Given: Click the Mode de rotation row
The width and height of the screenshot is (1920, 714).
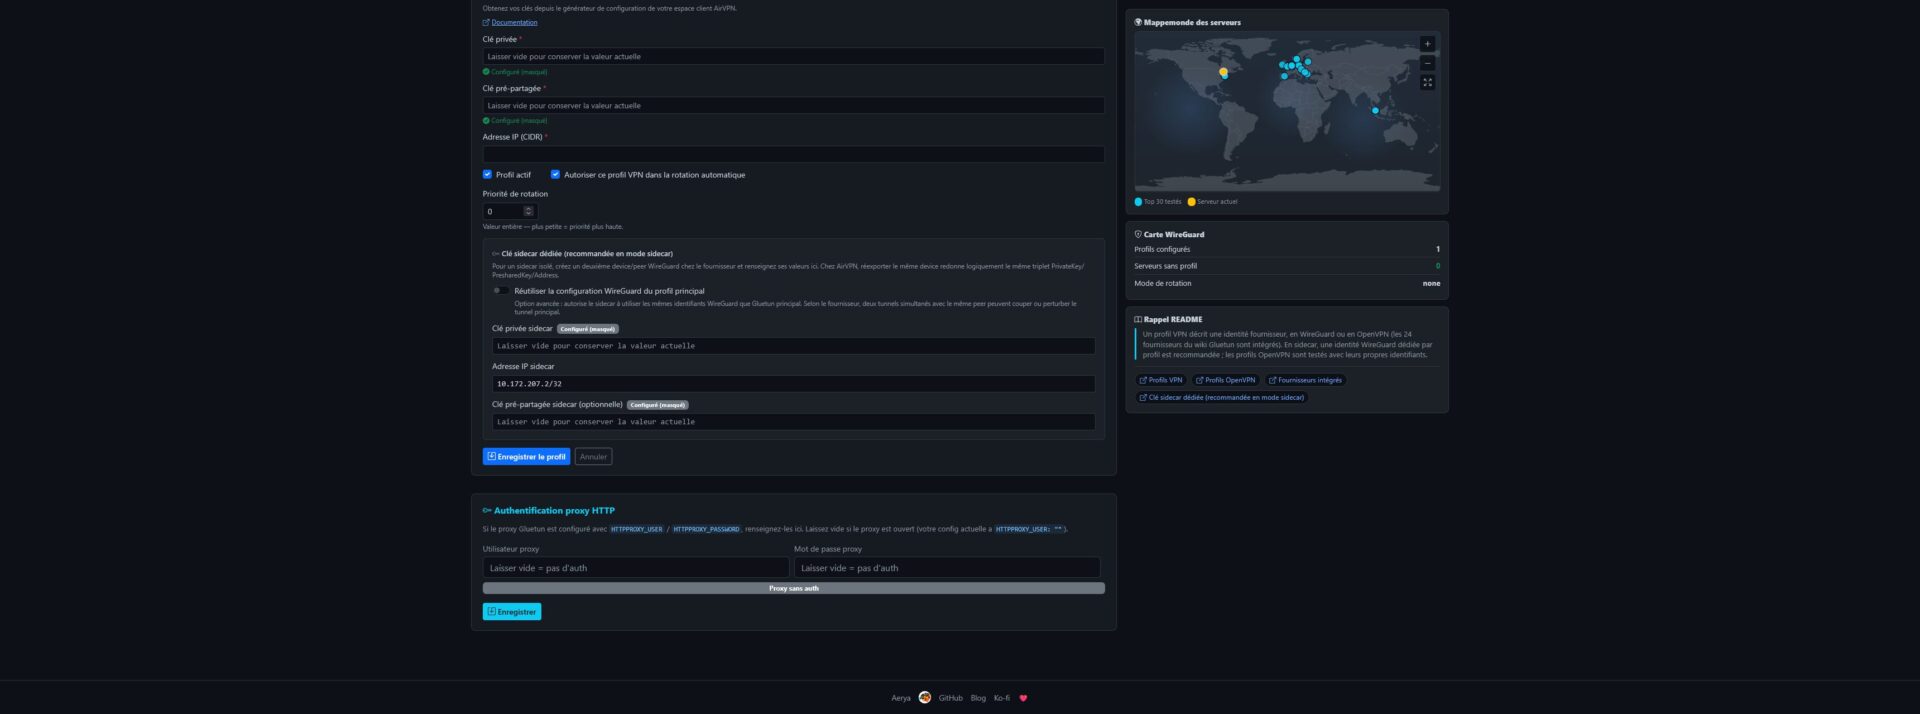Looking at the screenshot, I should pyautogui.click(x=1287, y=283).
